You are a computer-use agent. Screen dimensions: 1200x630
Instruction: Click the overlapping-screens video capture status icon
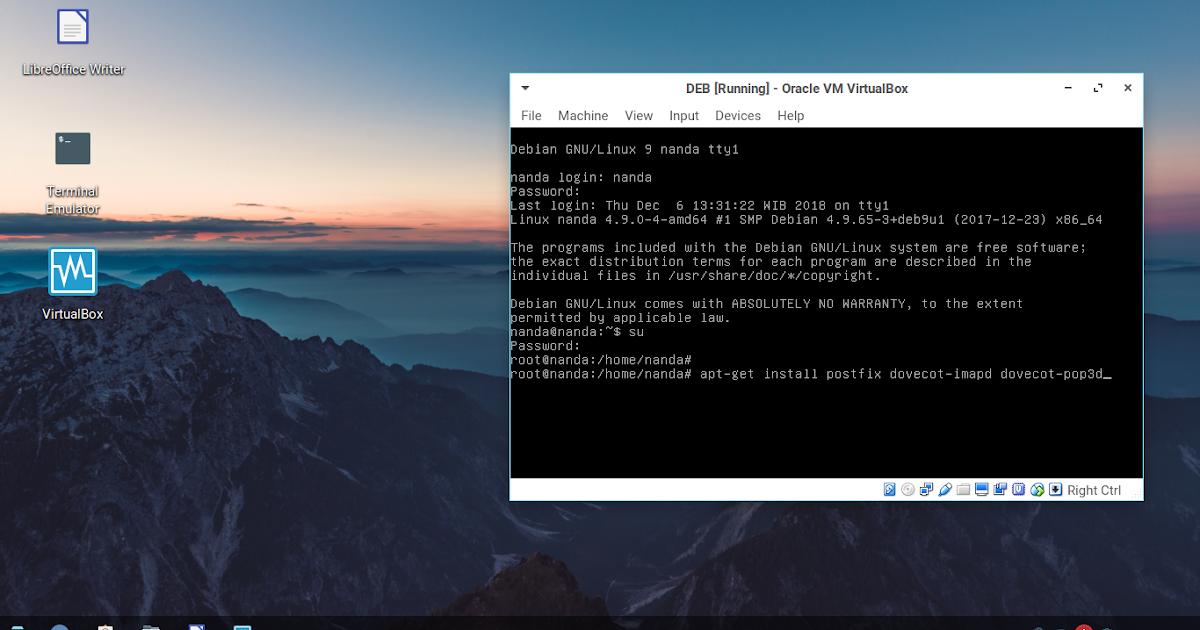[x=1000, y=490]
